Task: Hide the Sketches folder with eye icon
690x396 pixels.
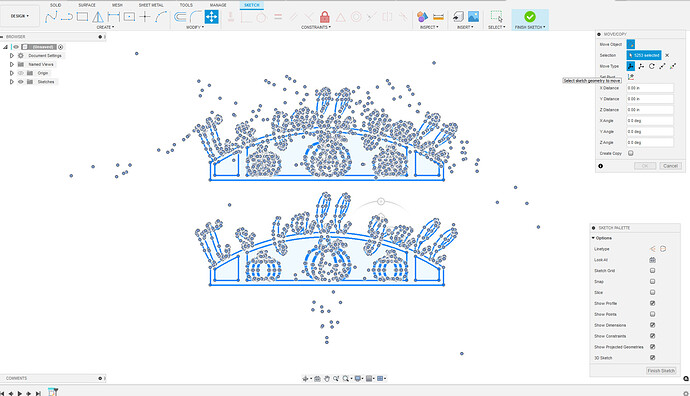Action: 20,82
